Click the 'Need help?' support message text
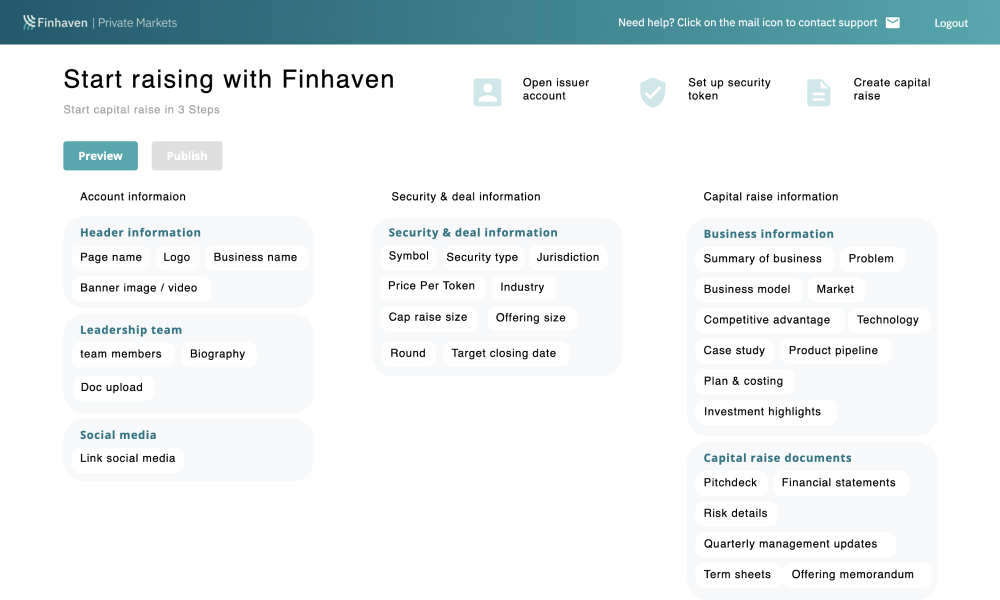This screenshot has width=1000, height=600. pyautogui.click(x=747, y=23)
